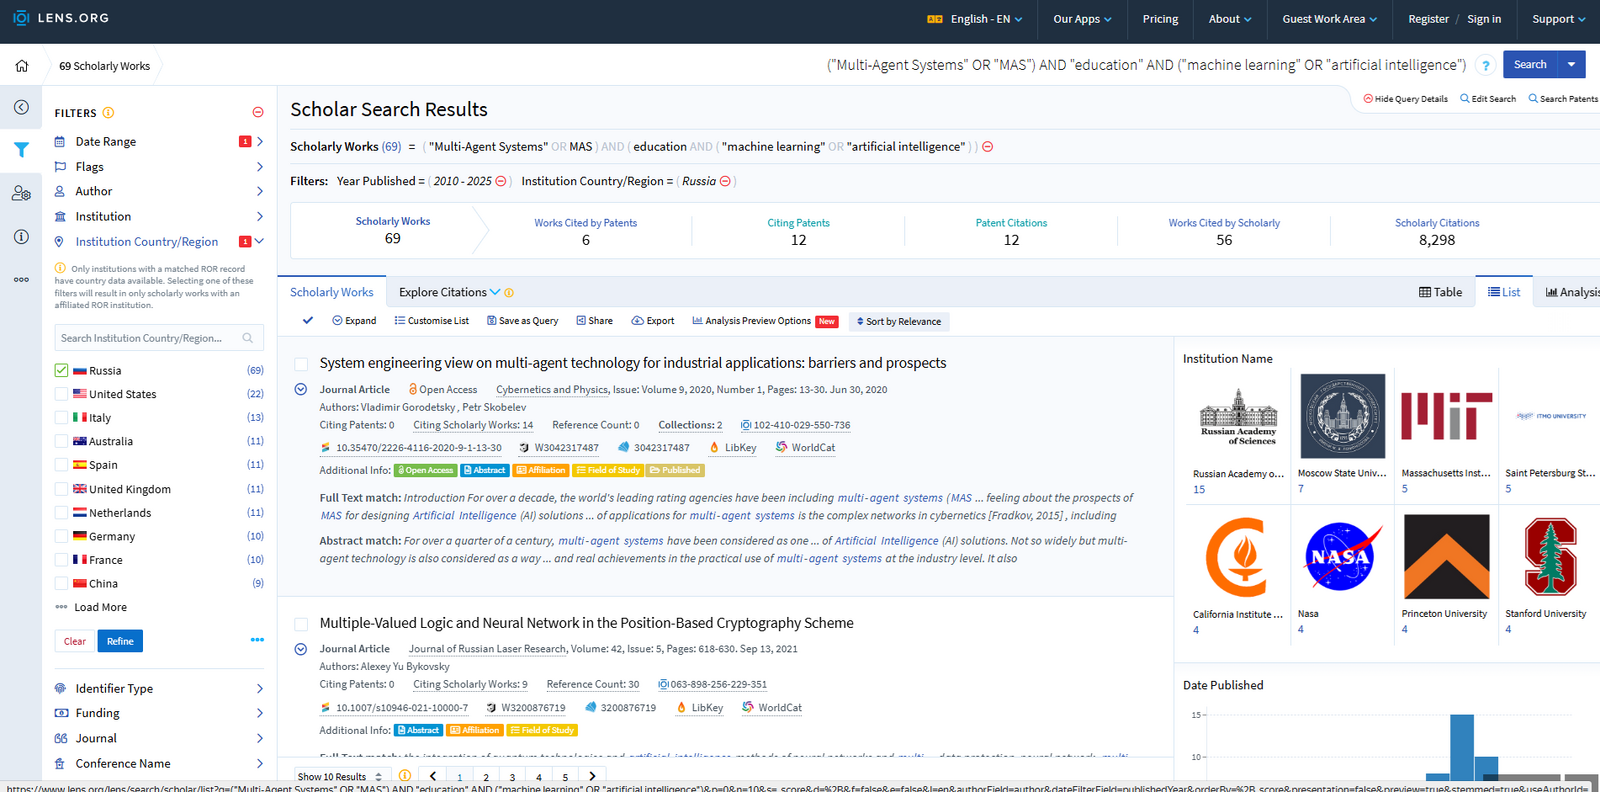Click the blue Refine button
This screenshot has width=1600, height=792.
(x=120, y=641)
